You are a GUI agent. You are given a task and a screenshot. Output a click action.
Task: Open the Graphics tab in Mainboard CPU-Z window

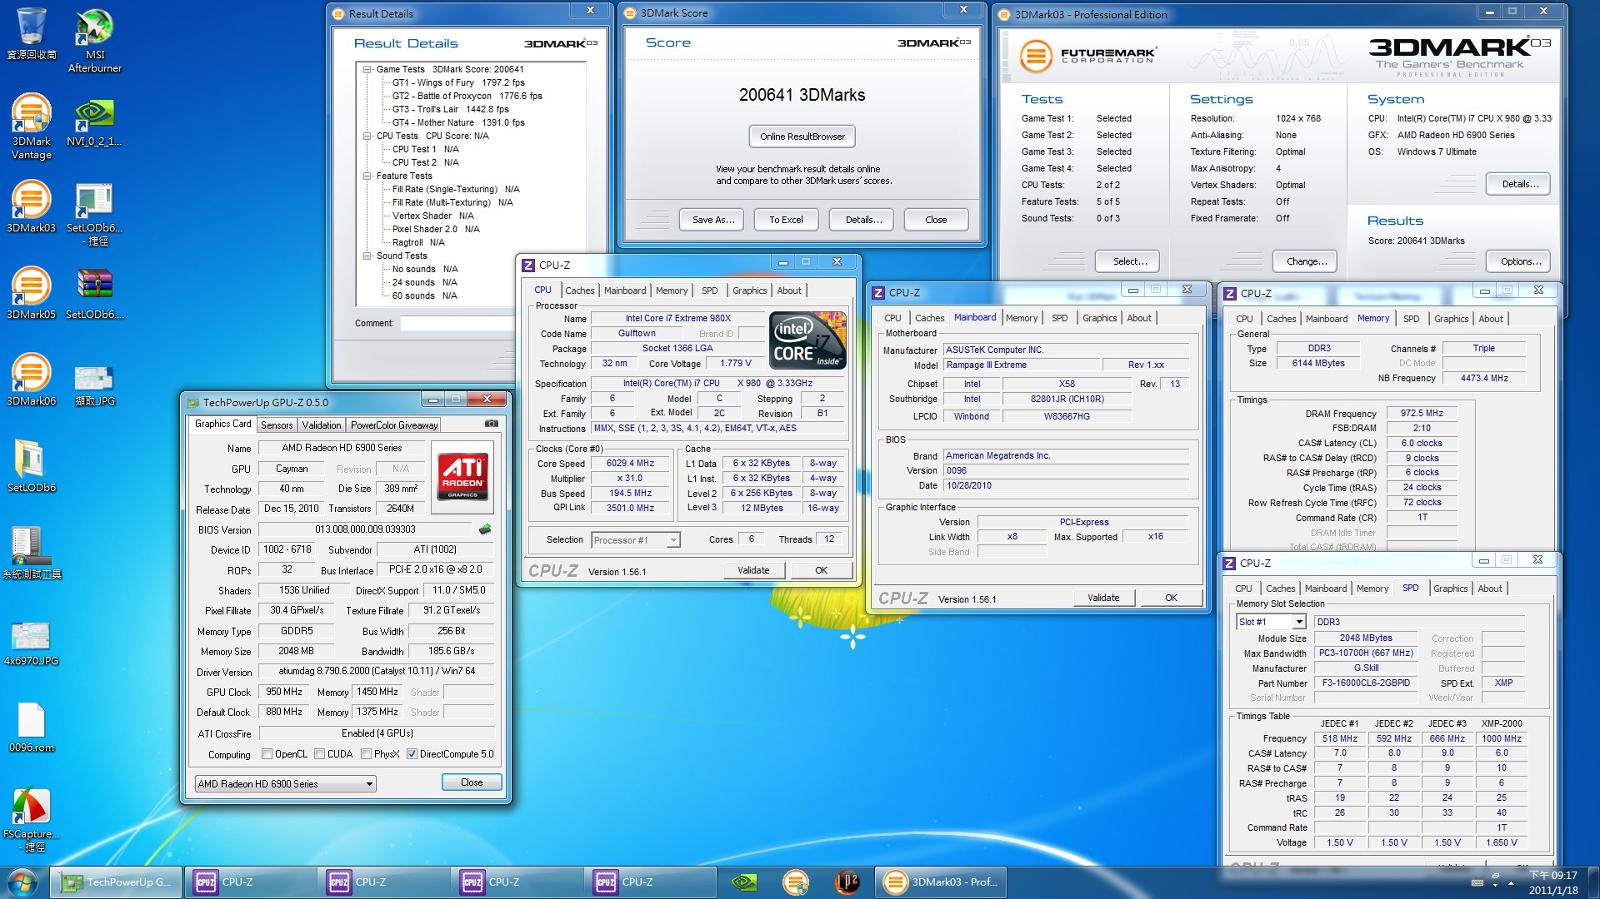pos(1099,318)
